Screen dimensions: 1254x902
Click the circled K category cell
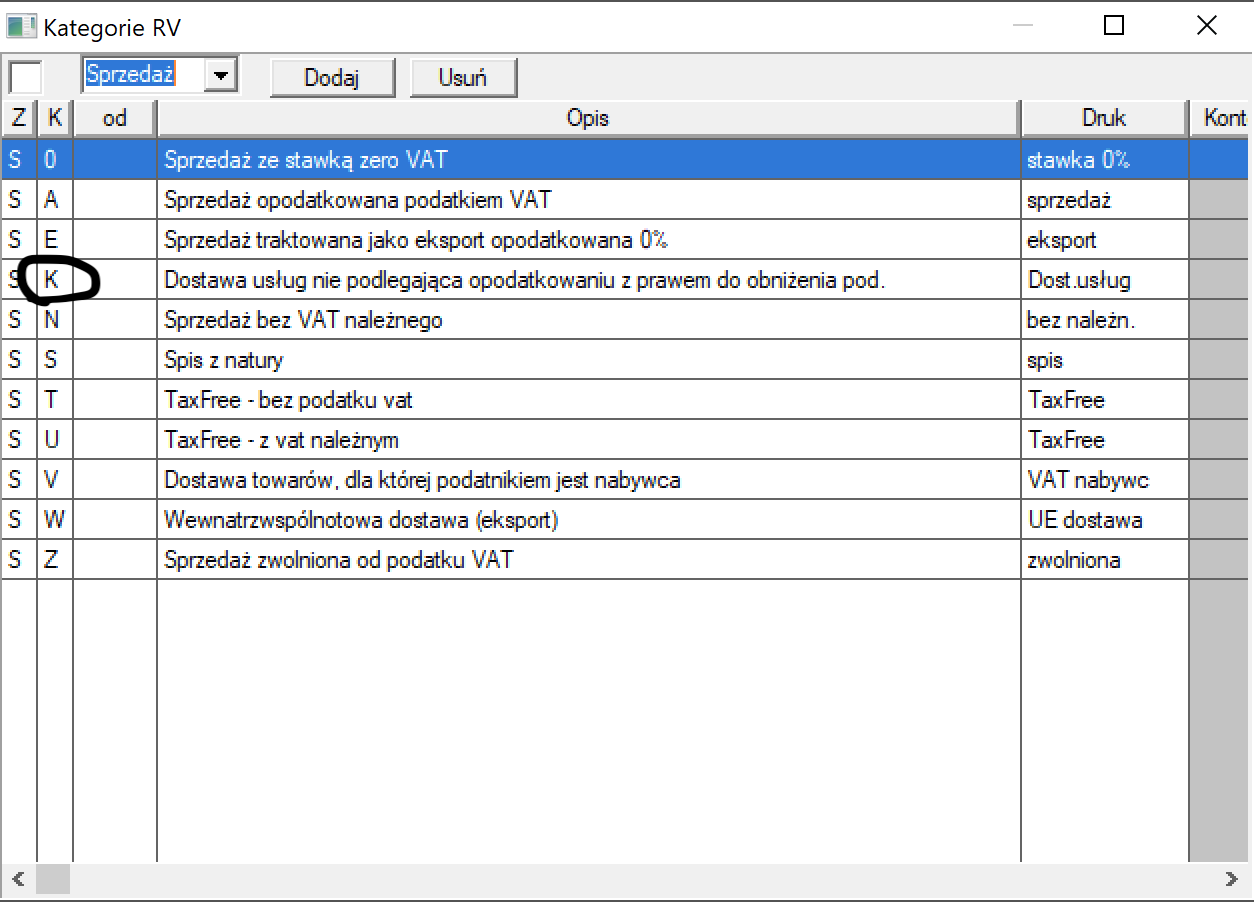click(52, 280)
